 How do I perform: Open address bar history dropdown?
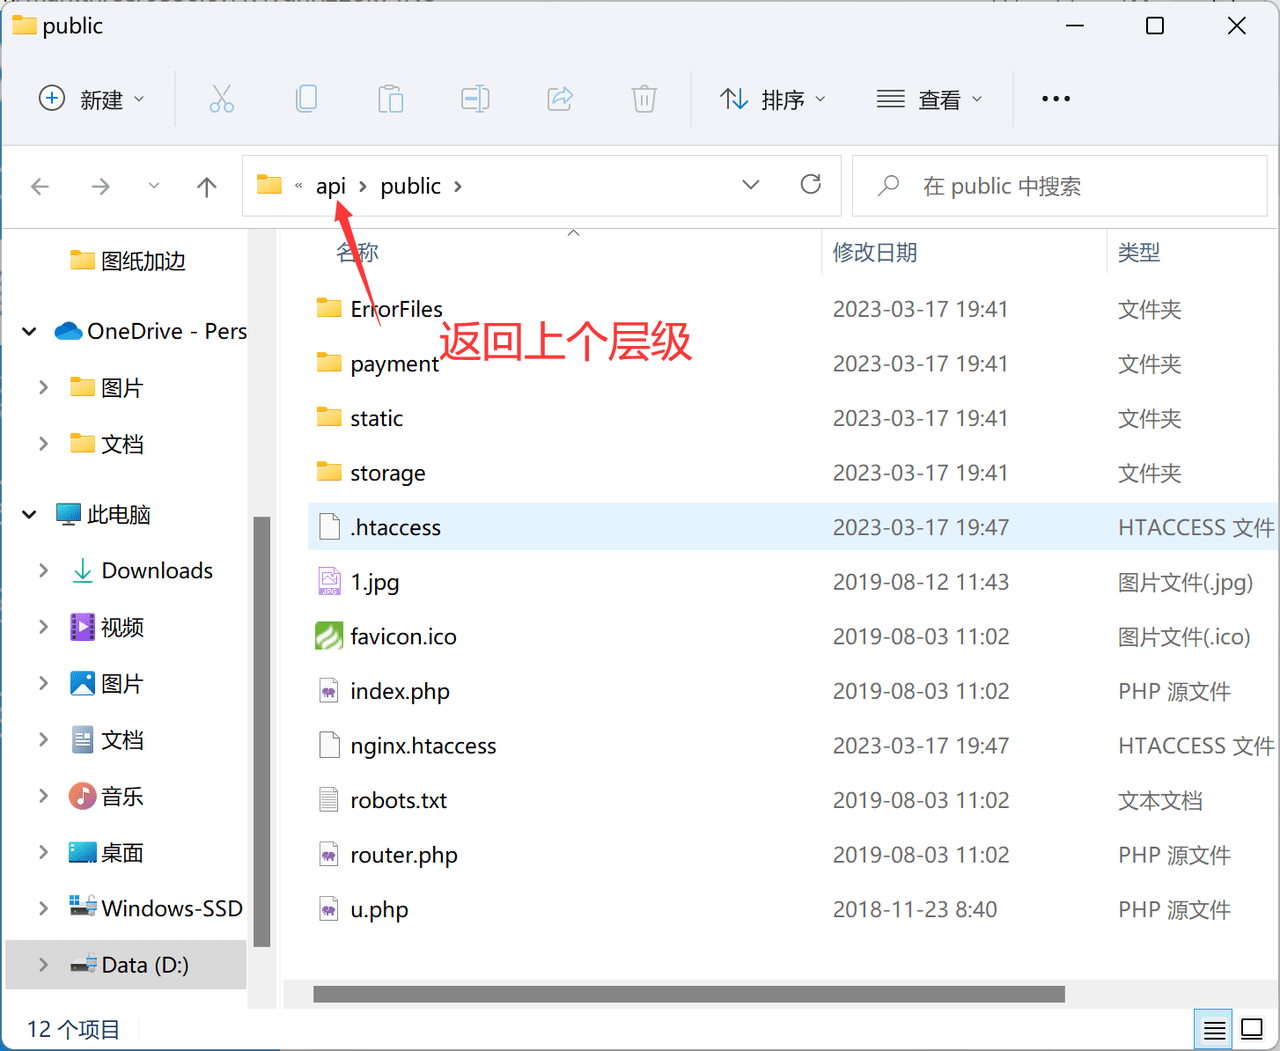751,185
